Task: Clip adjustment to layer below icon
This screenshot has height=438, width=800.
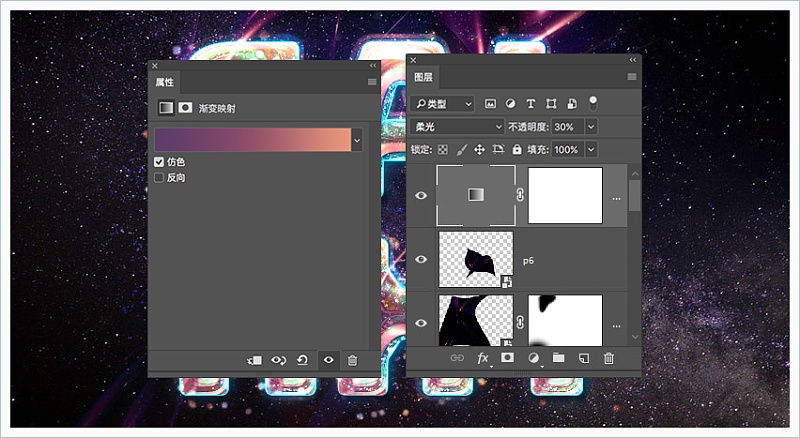Action: point(254,360)
